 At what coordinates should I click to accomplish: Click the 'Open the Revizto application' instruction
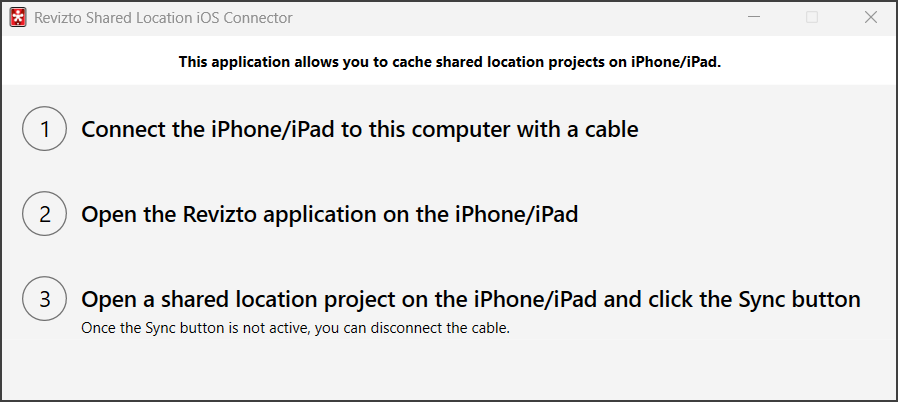[329, 215]
